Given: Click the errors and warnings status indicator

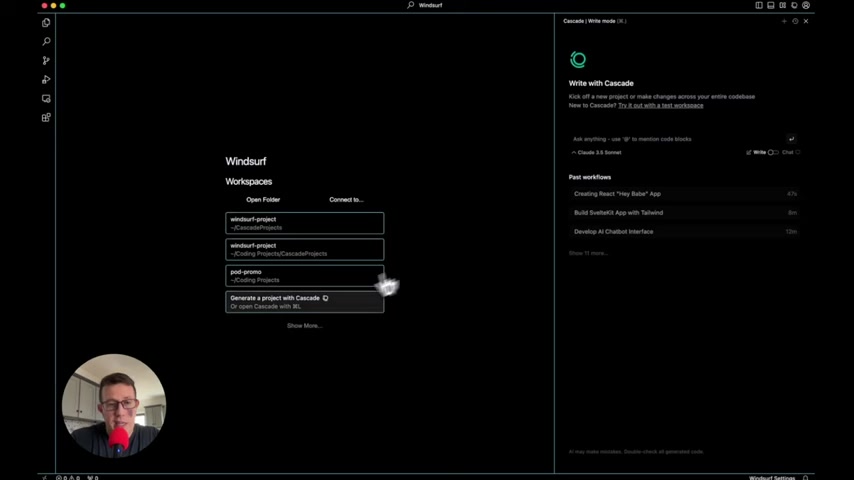Looking at the screenshot, I should pos(68,477).
